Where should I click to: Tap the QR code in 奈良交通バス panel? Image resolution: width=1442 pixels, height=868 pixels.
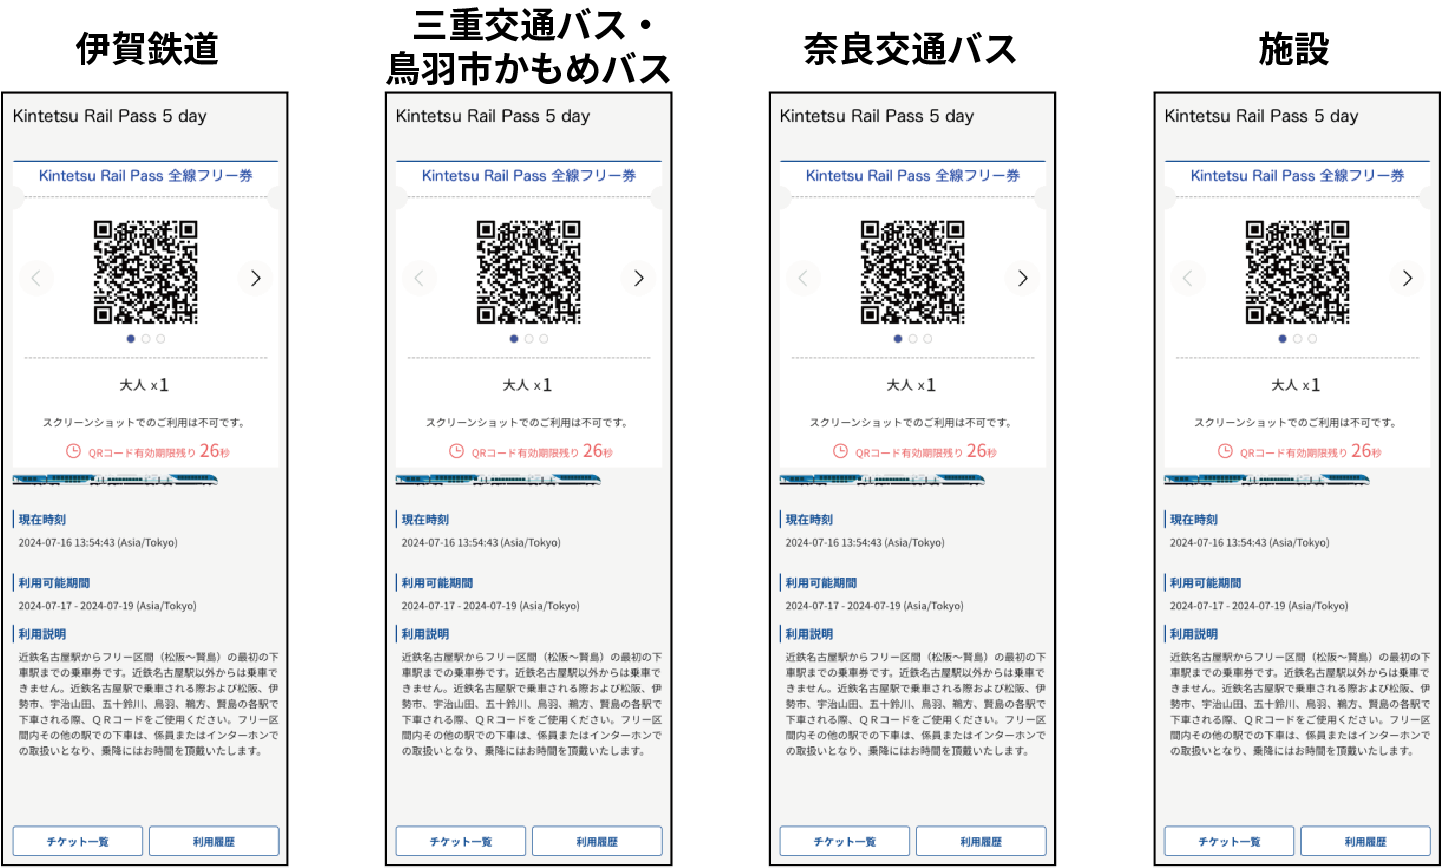point(912,272)
